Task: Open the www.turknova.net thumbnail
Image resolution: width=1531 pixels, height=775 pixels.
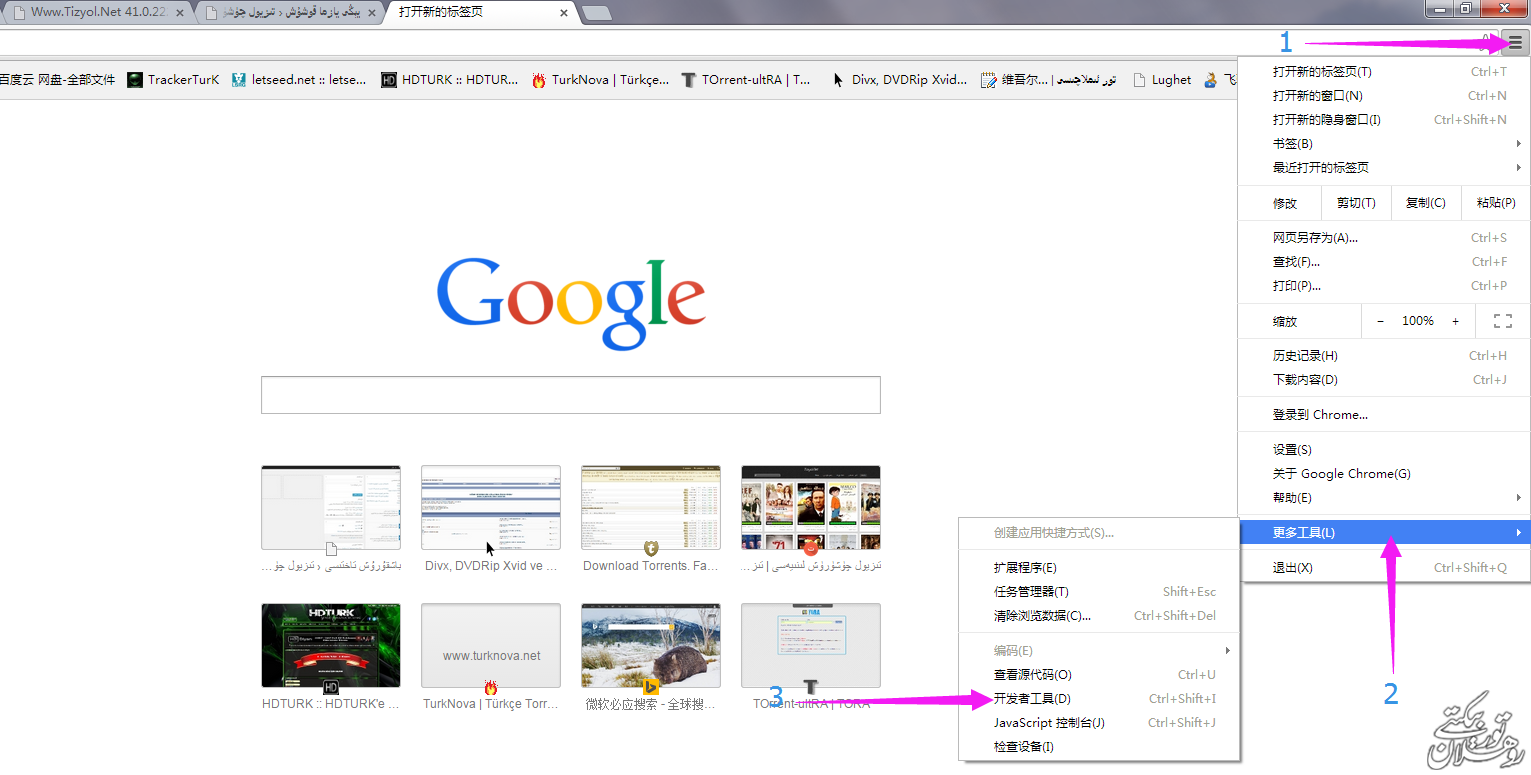Action: click(491, 646)
